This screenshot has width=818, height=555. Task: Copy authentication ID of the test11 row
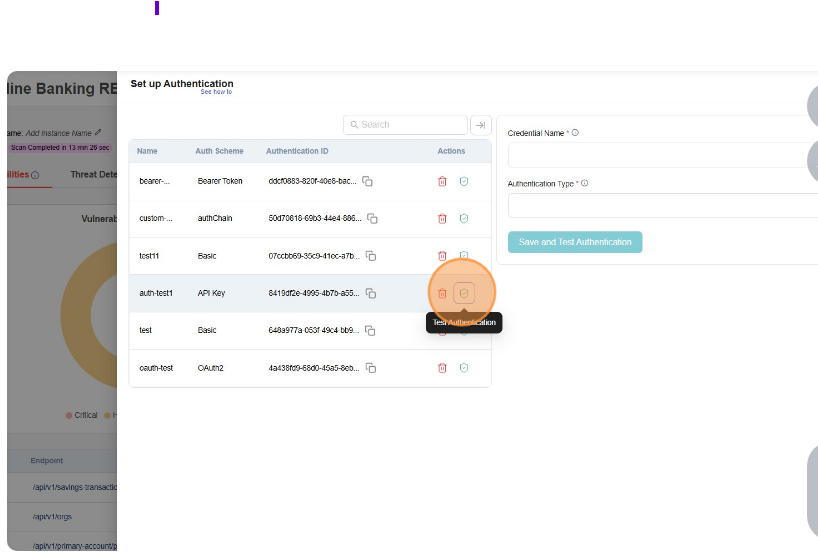point(370,256)
